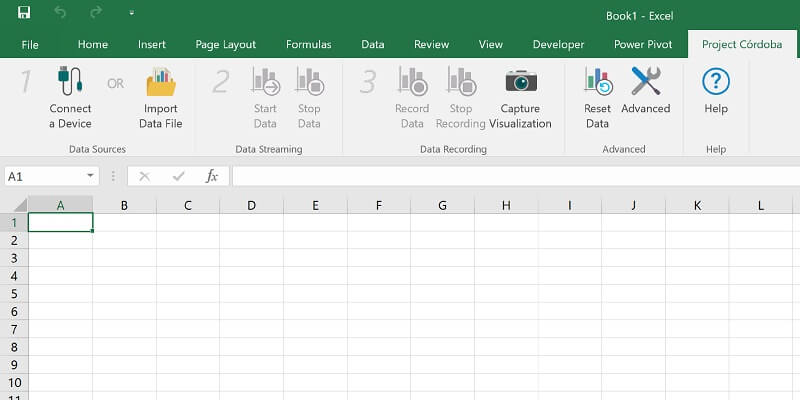Click the Redo arrow icon
Viewport: 800px width, 400px height.
pyautogui.click(x=96, y=13)
